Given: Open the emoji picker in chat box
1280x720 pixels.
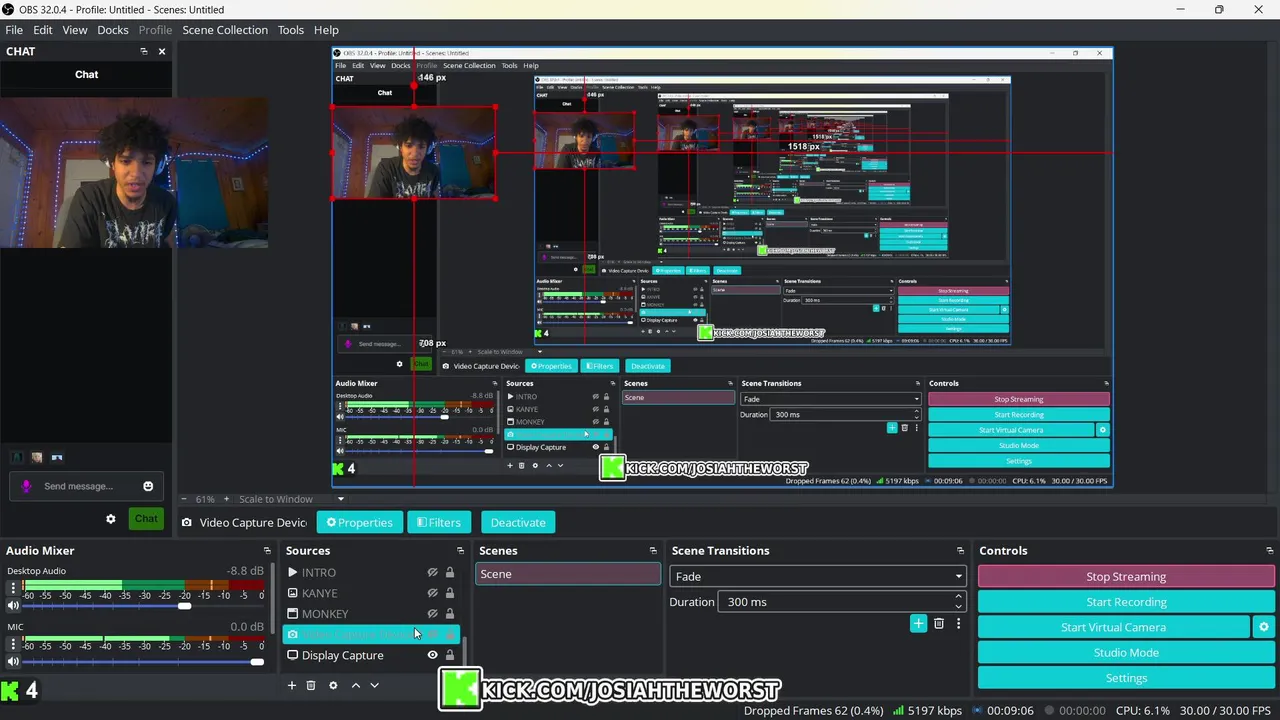Looking at the screenshot, I should point(148,486).
